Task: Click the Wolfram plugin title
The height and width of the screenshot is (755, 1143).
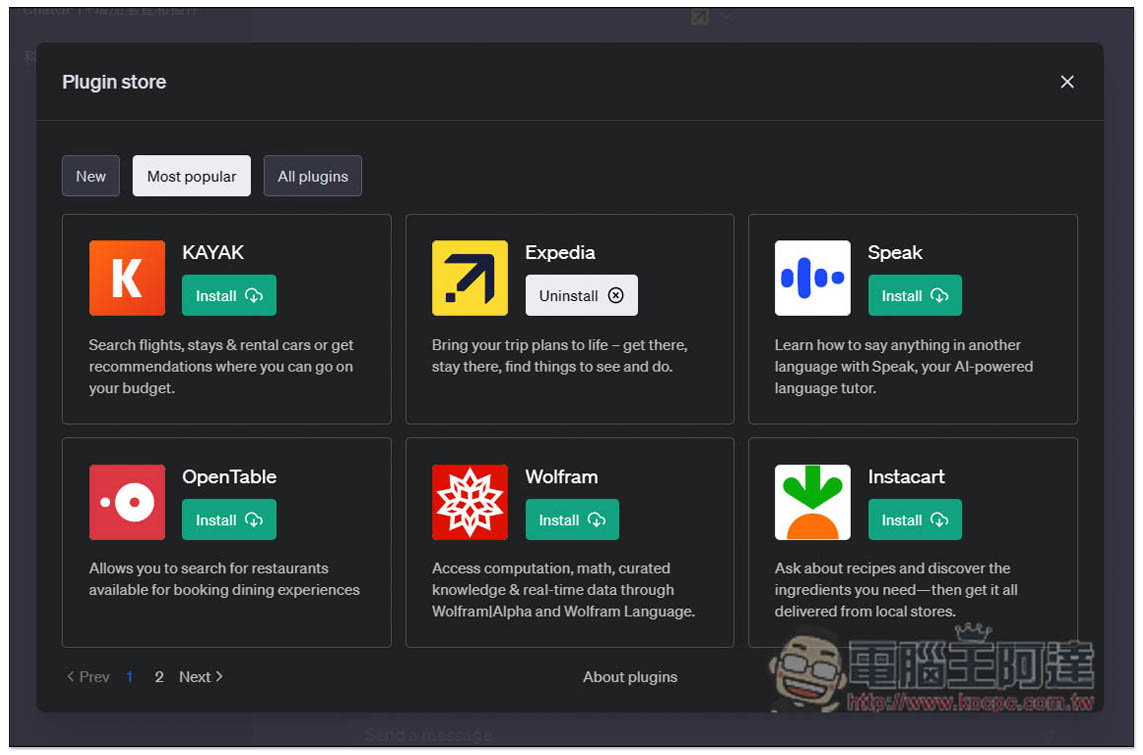Action: [561, 477]
